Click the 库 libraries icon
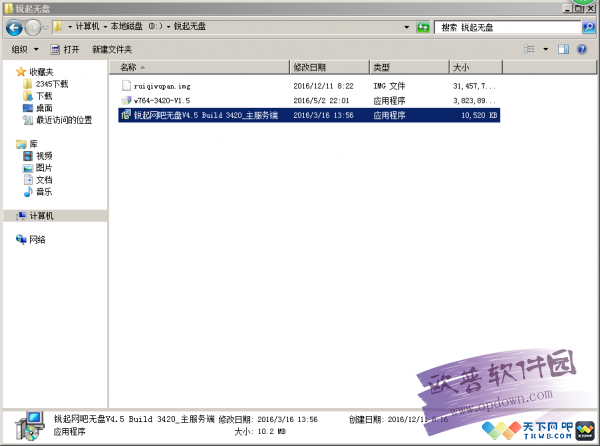Screen dimensions: 600x446 (21, 144)
